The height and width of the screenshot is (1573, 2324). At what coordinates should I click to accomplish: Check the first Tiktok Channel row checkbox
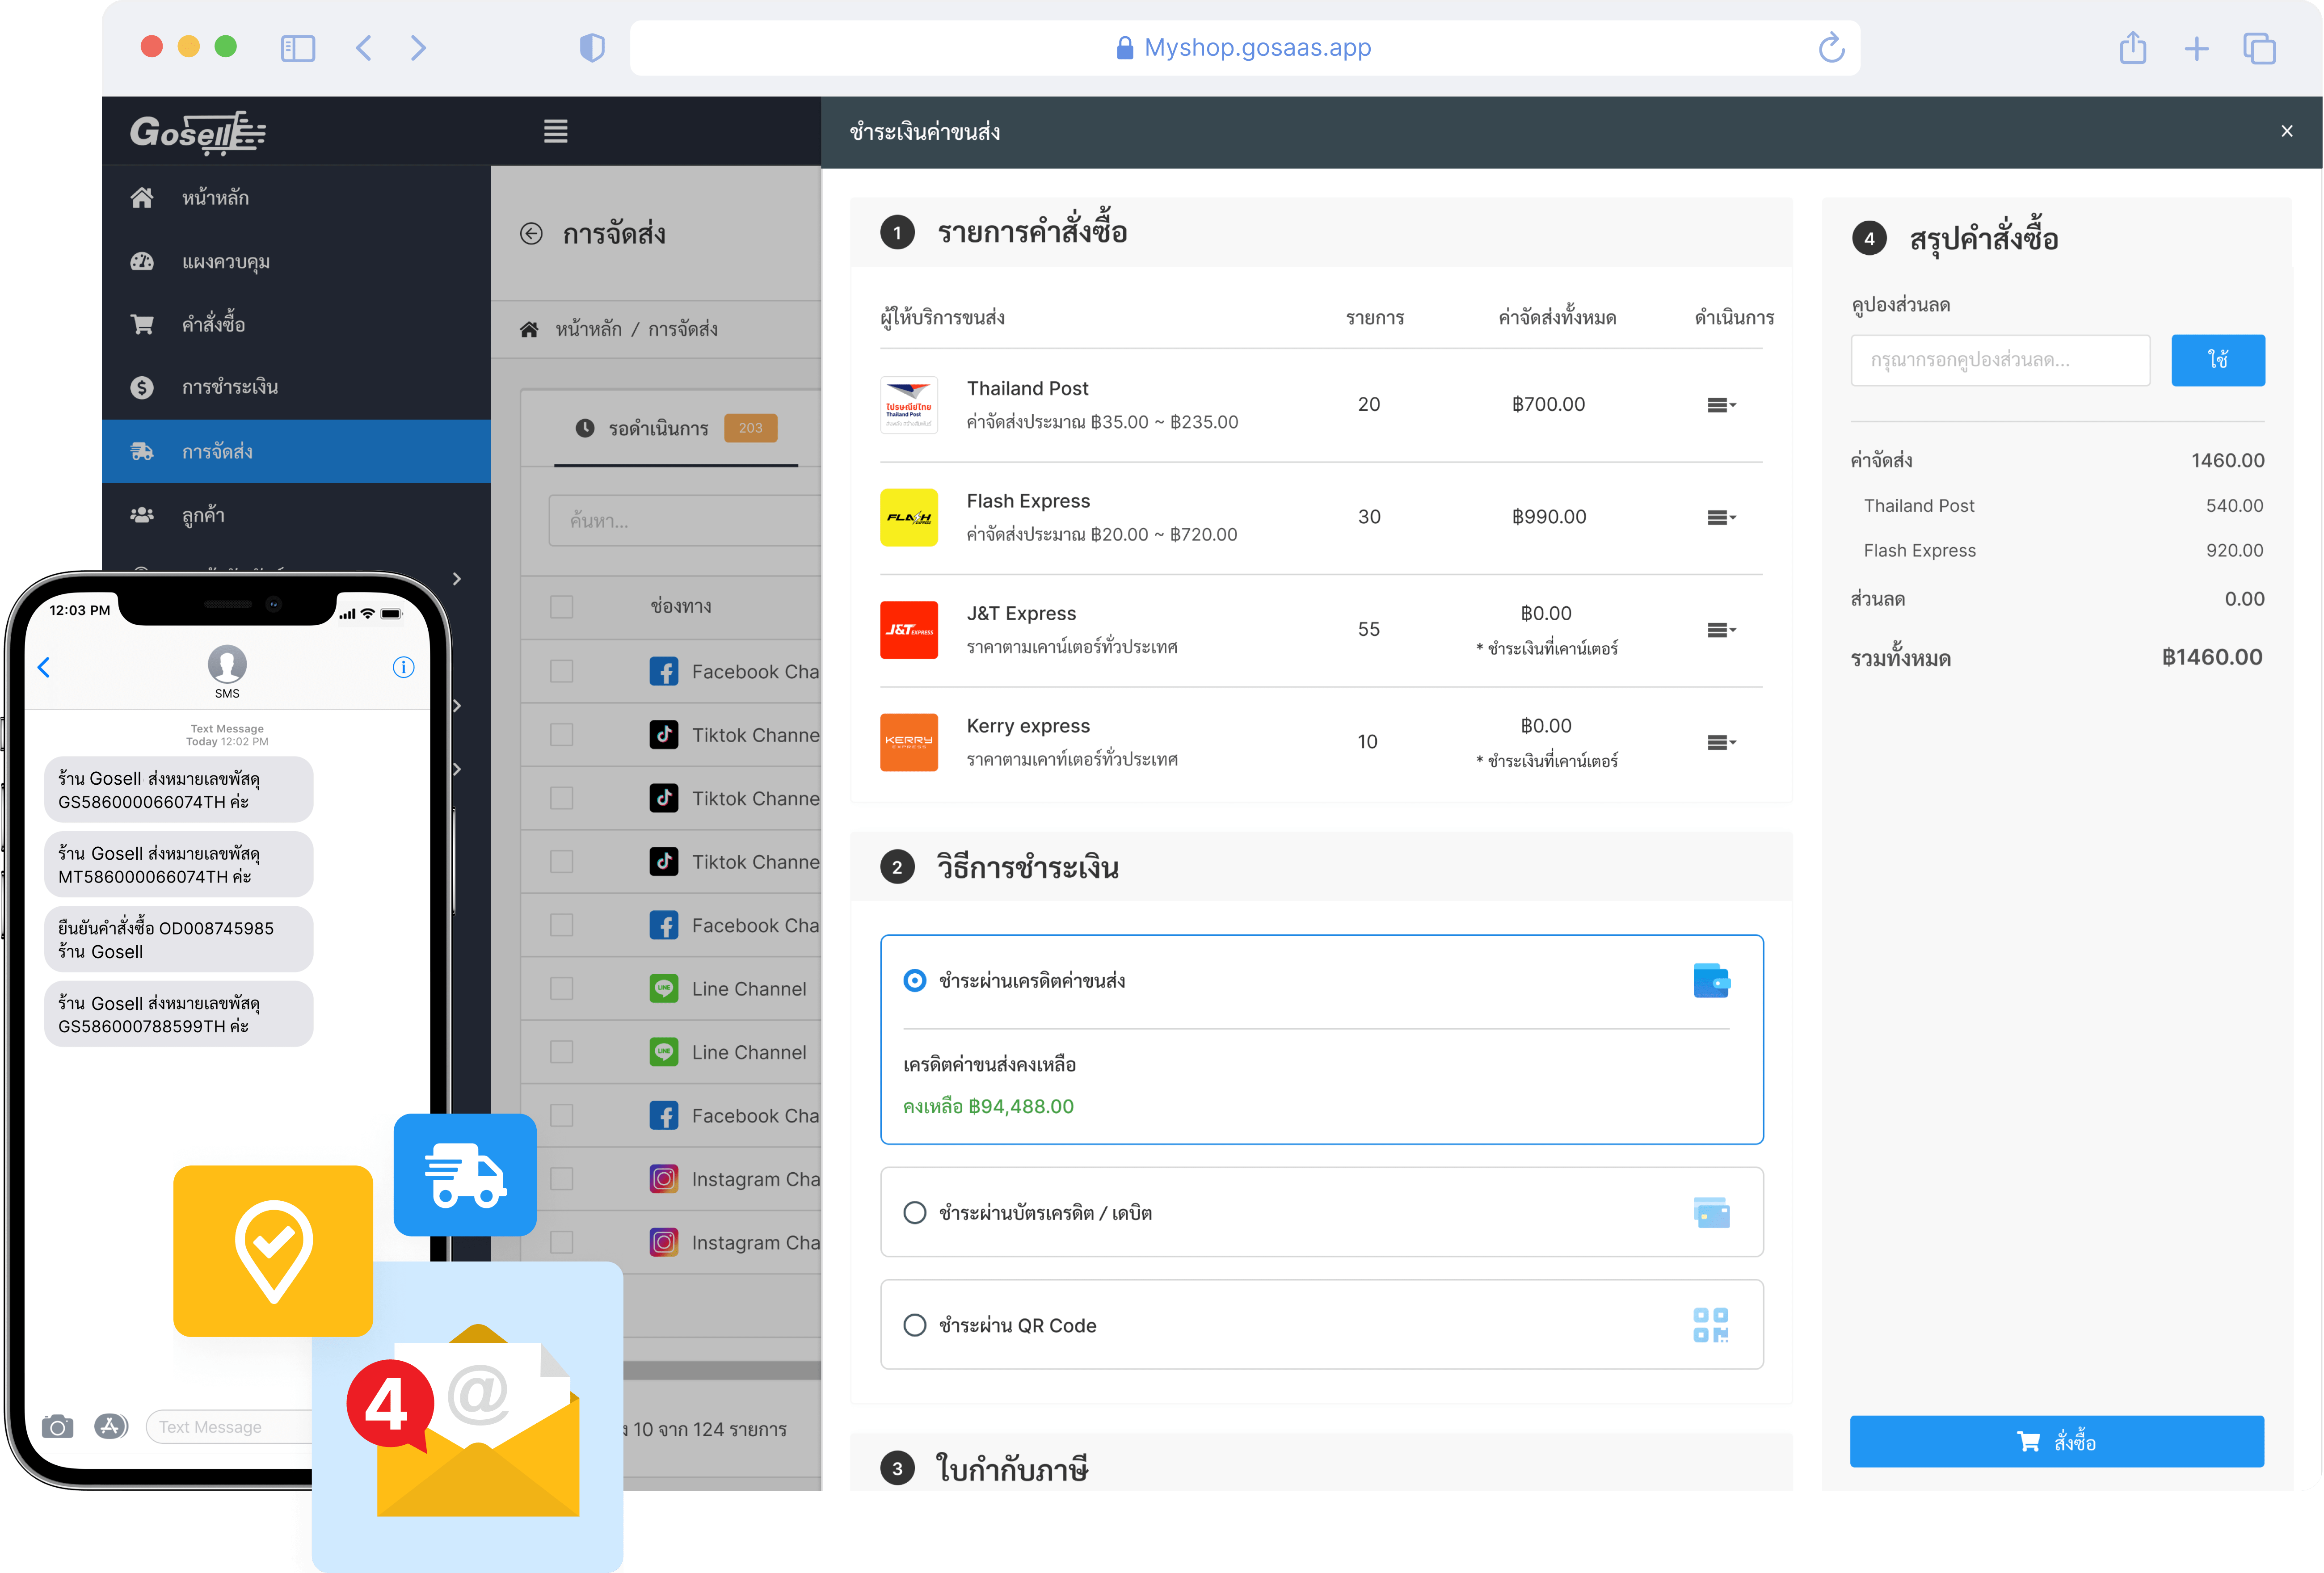562,735
